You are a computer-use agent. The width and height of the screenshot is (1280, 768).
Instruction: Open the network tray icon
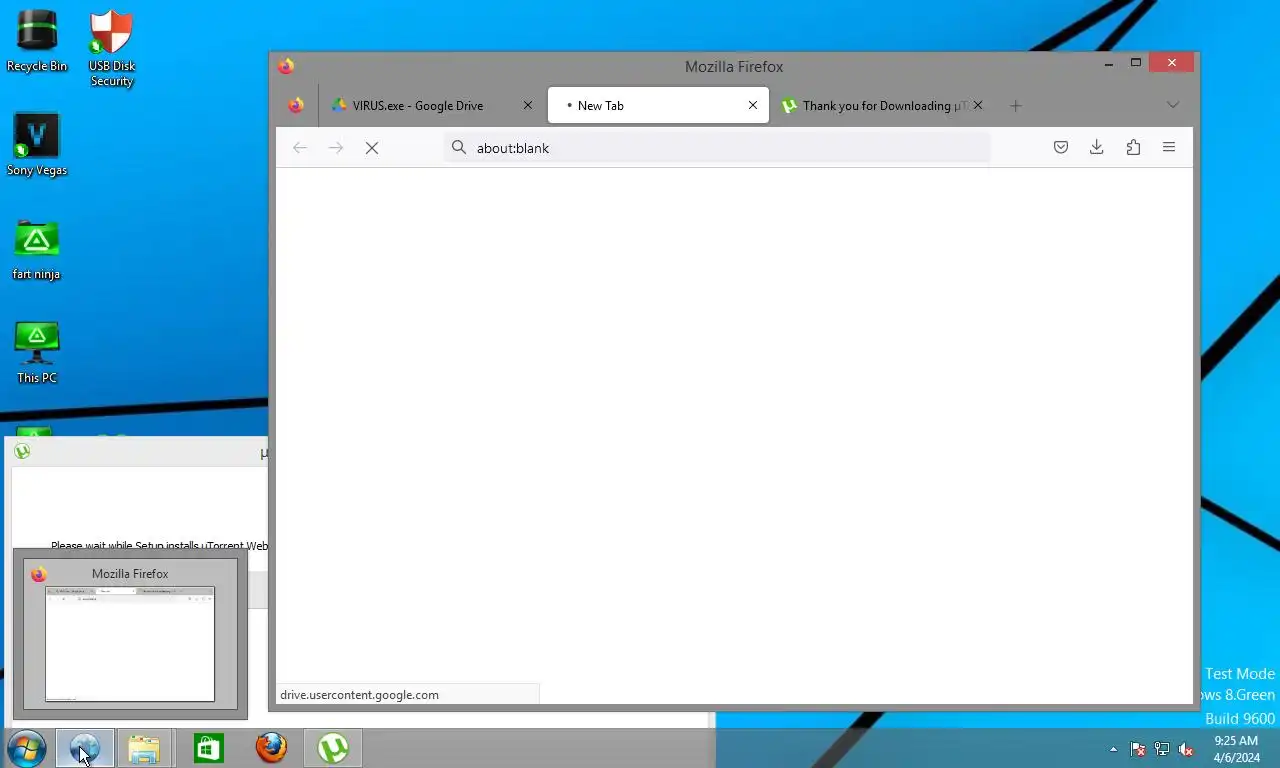click(x=1162, y=749)
